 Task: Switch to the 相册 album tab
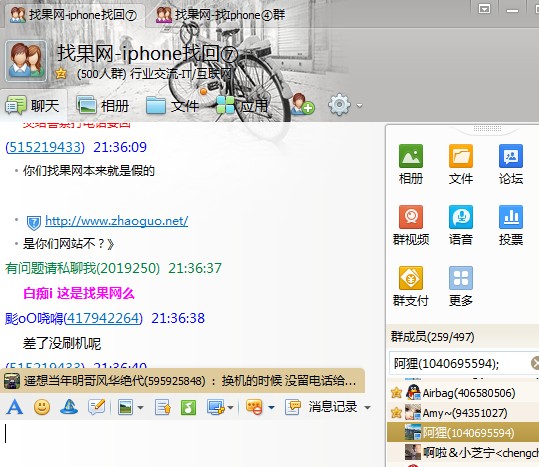click(x=102, y=105)
